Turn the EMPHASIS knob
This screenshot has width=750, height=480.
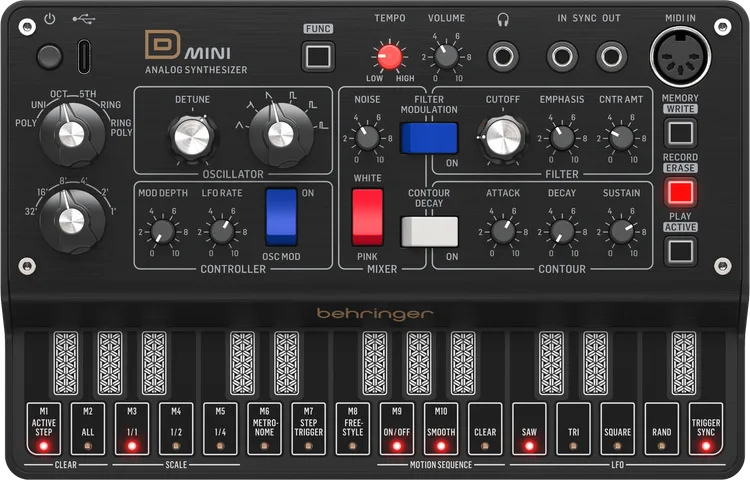click(x=562, y=138)
